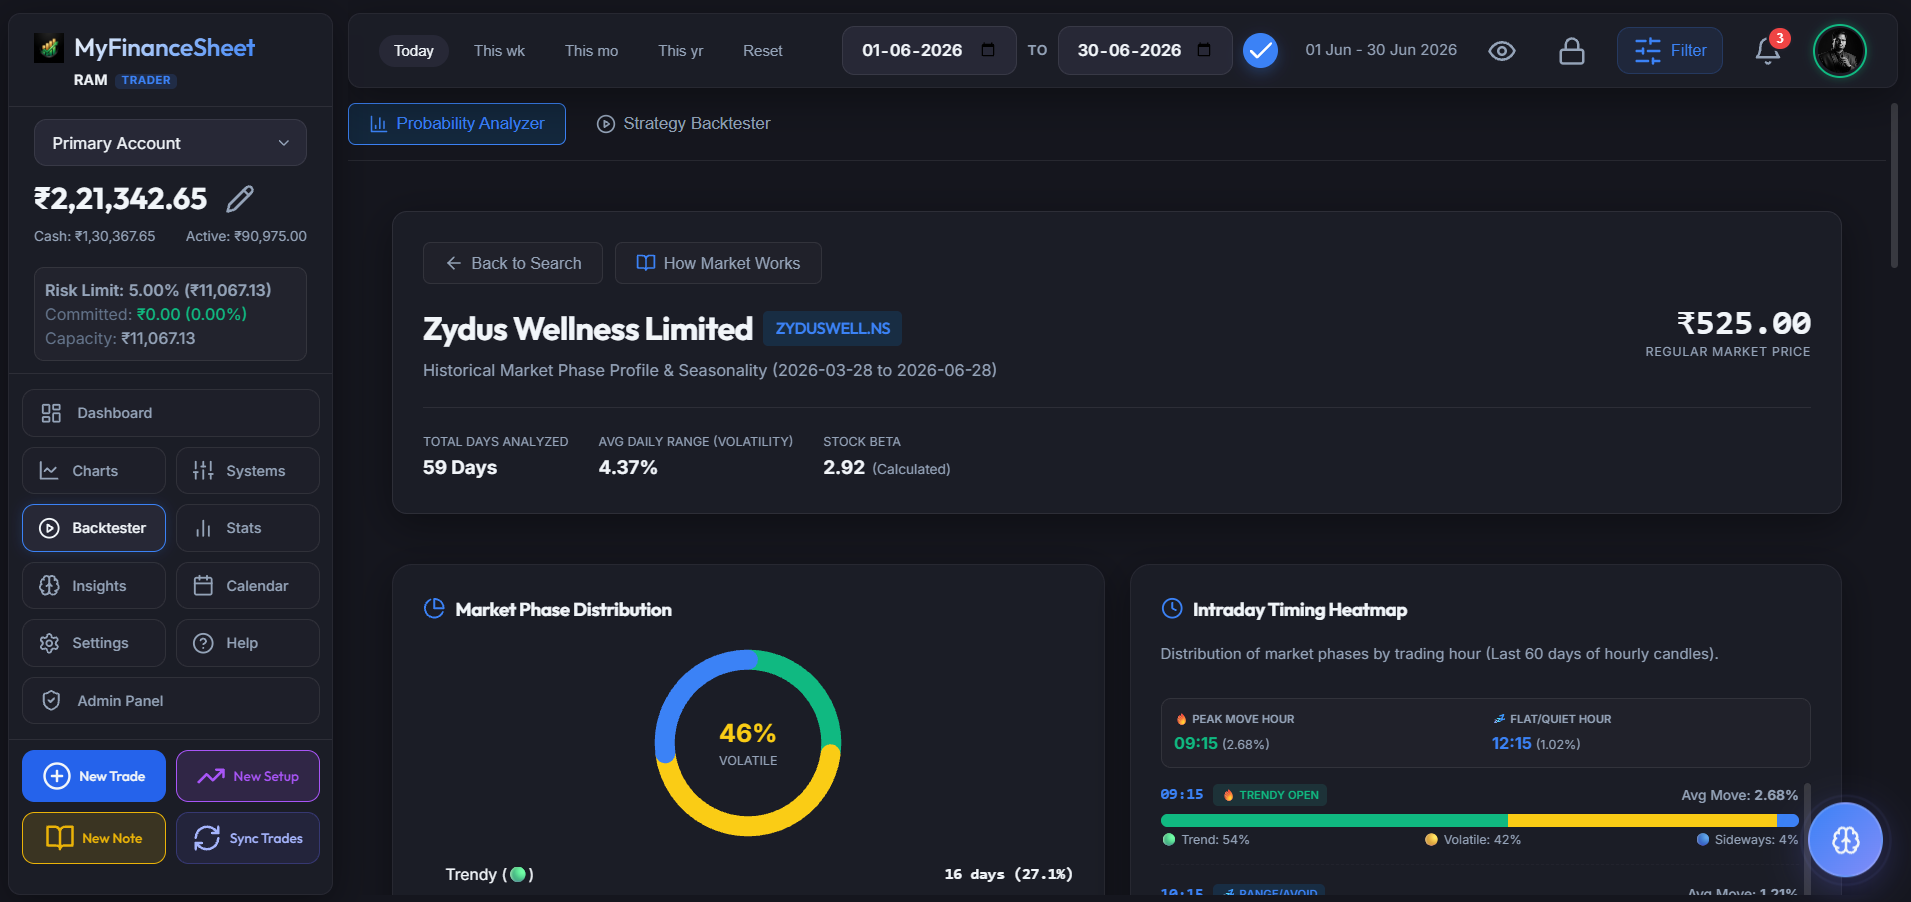Open the Charts page

coord(94,471)
